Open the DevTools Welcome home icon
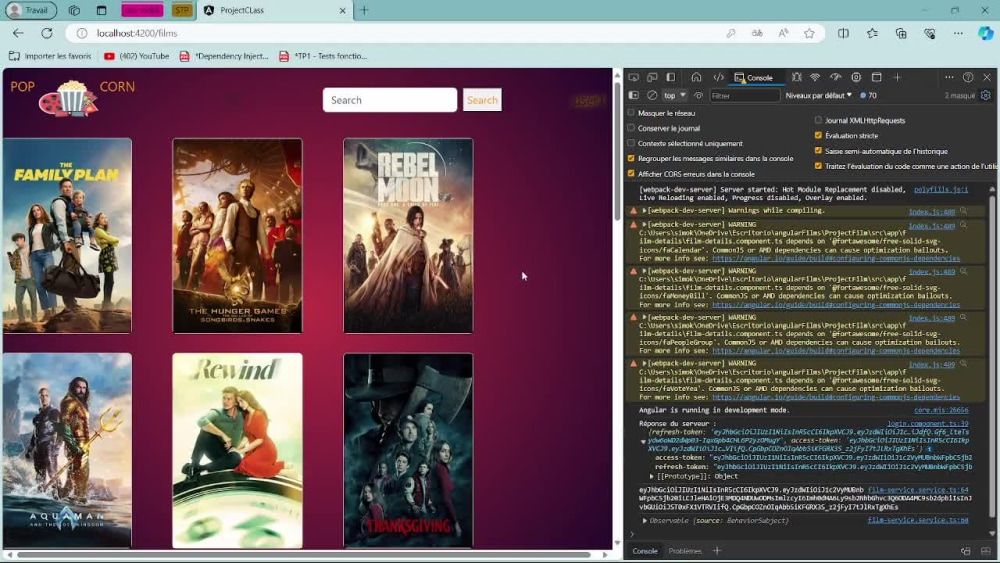This screenshot has width=1000, height=563. (696, 77)
